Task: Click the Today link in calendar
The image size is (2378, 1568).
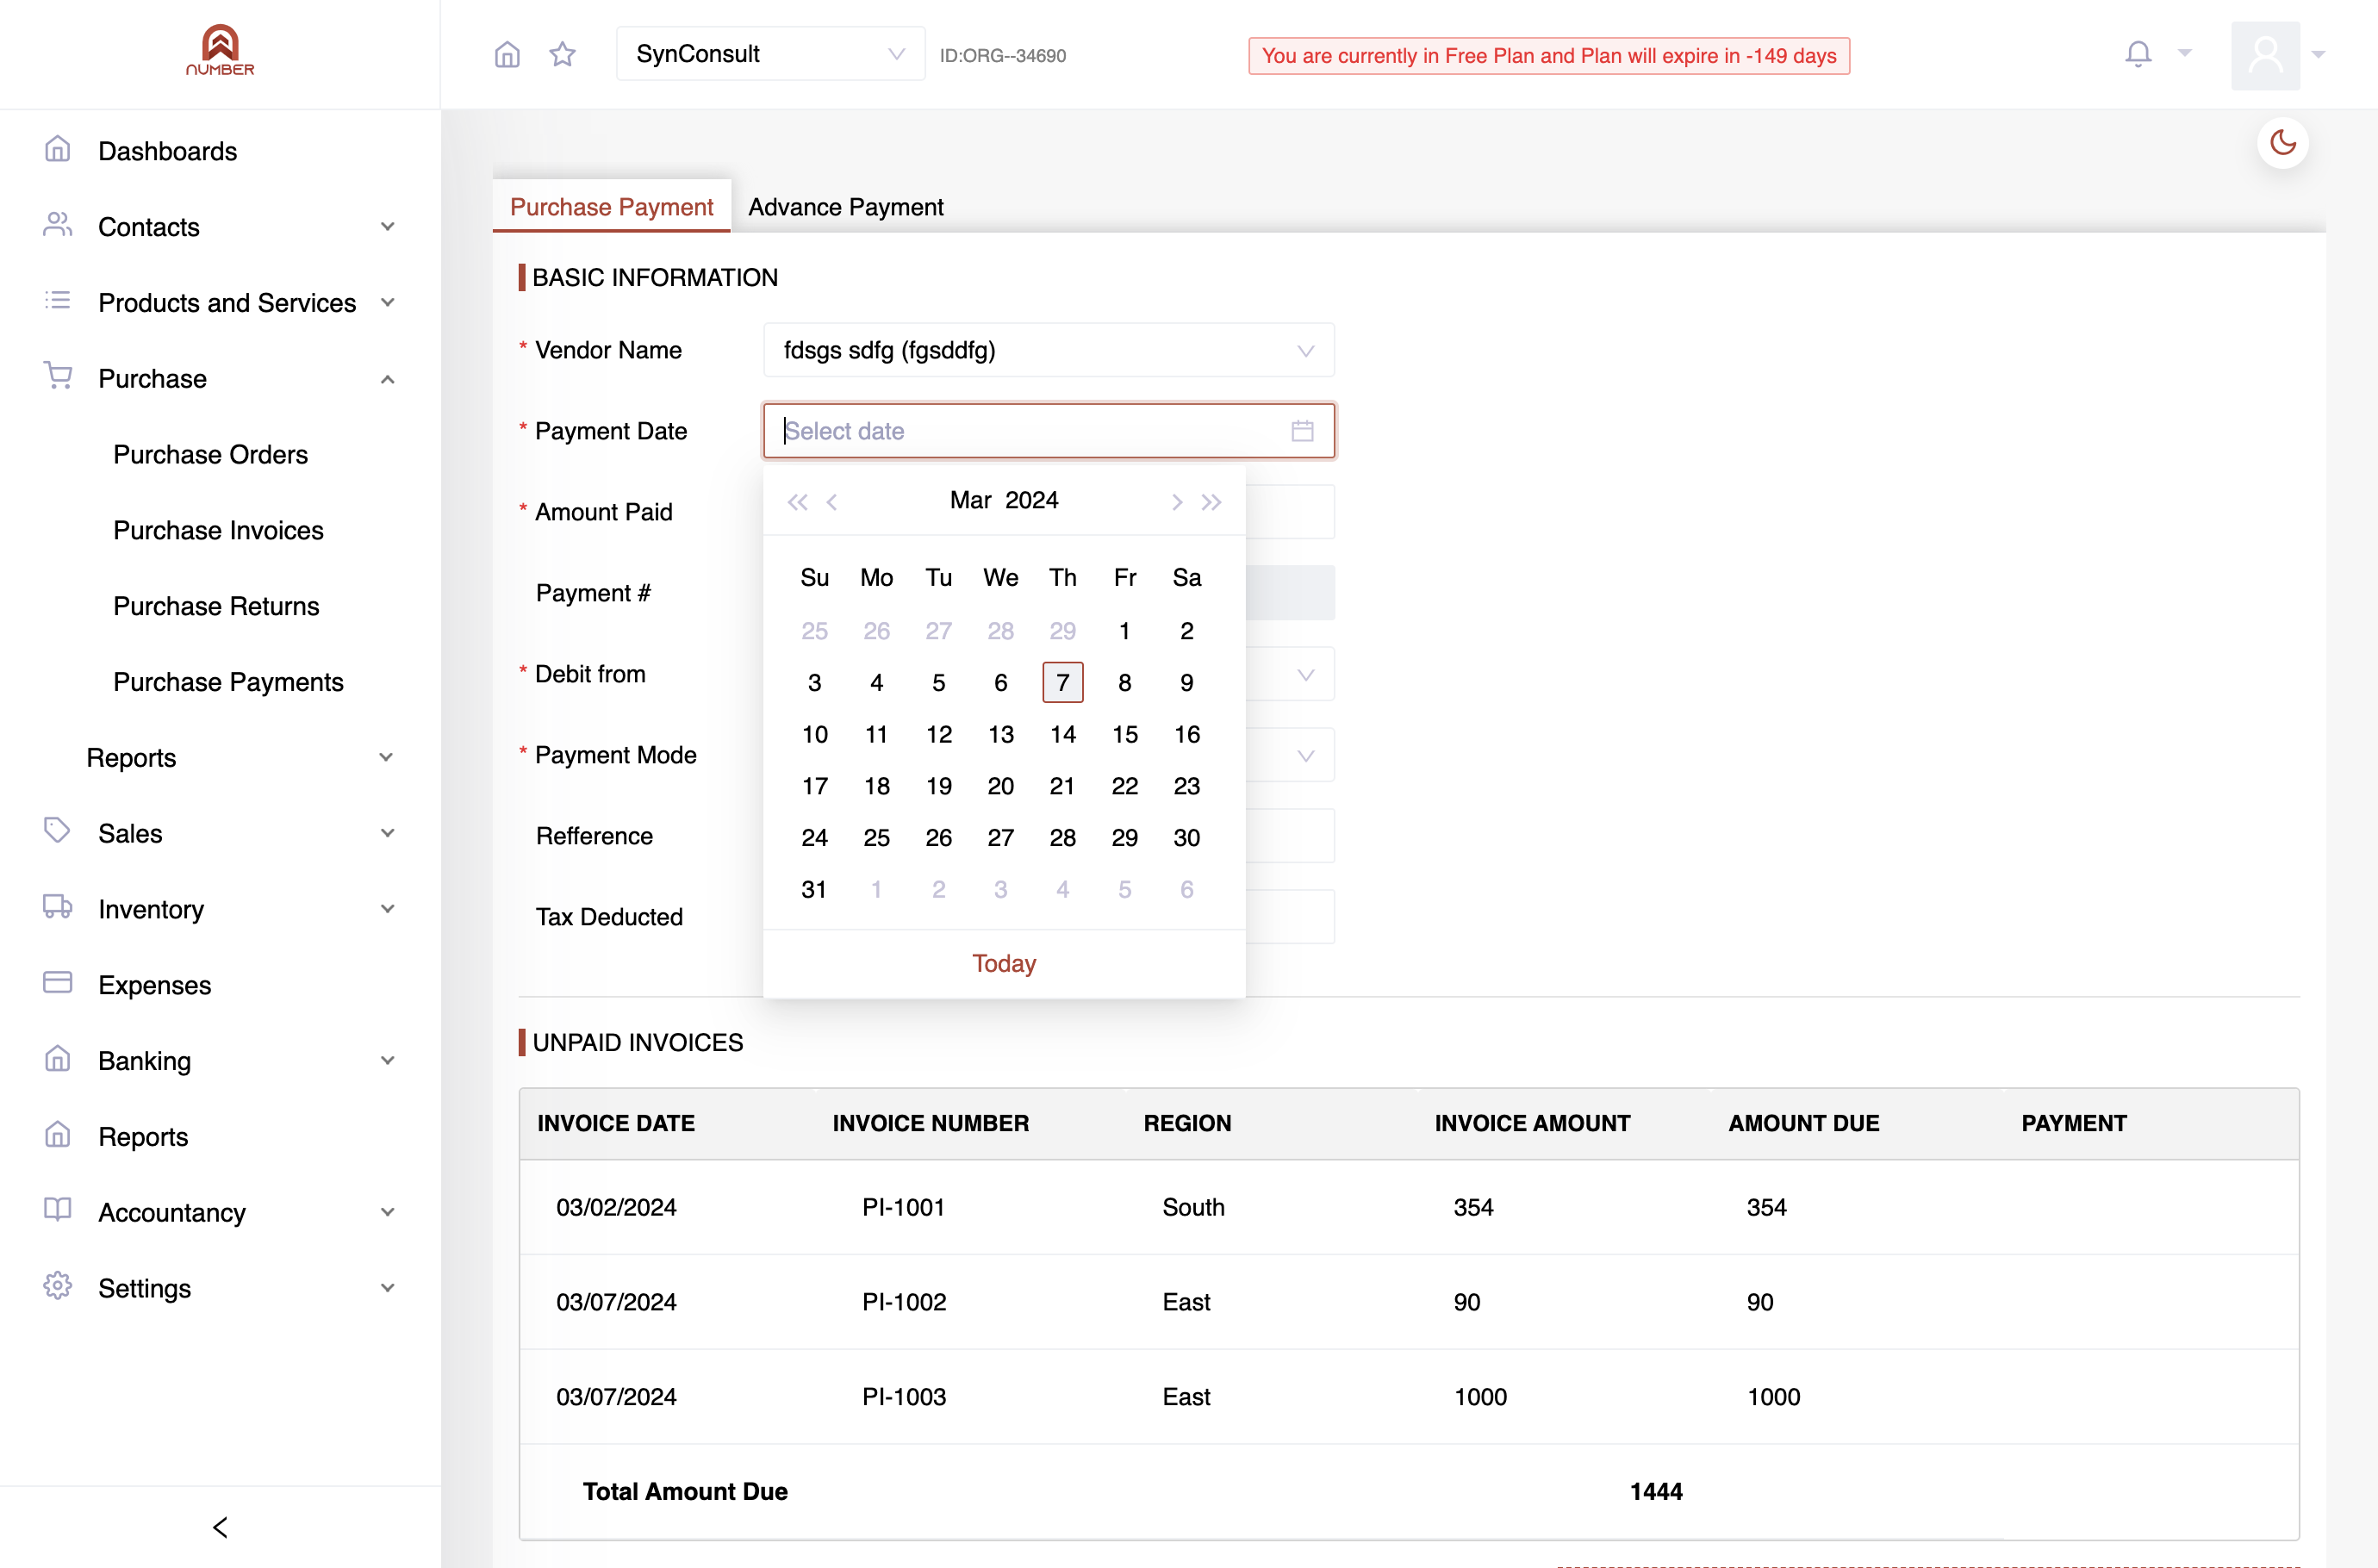Action: pos(1004,963)
